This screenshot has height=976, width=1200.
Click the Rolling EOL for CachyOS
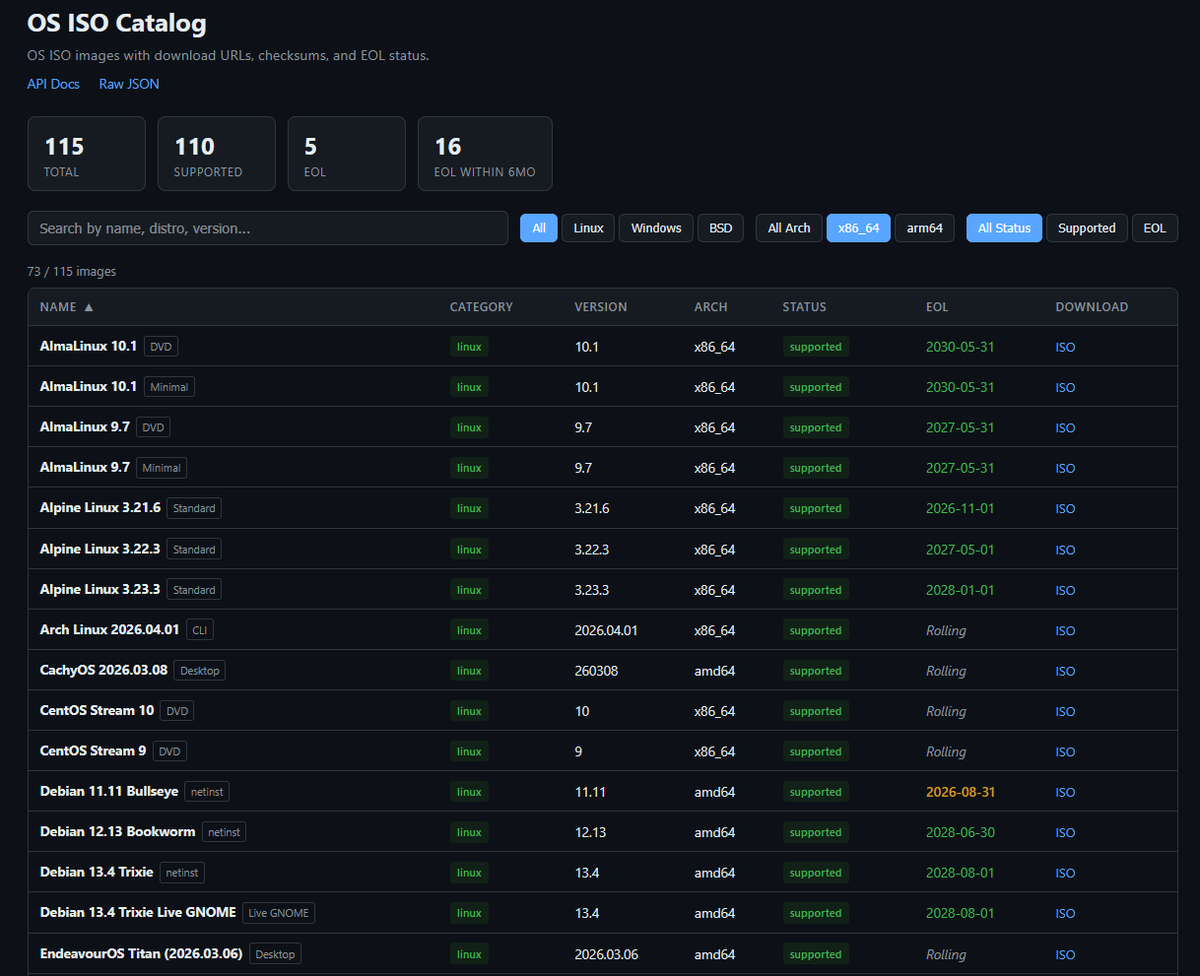946,671
